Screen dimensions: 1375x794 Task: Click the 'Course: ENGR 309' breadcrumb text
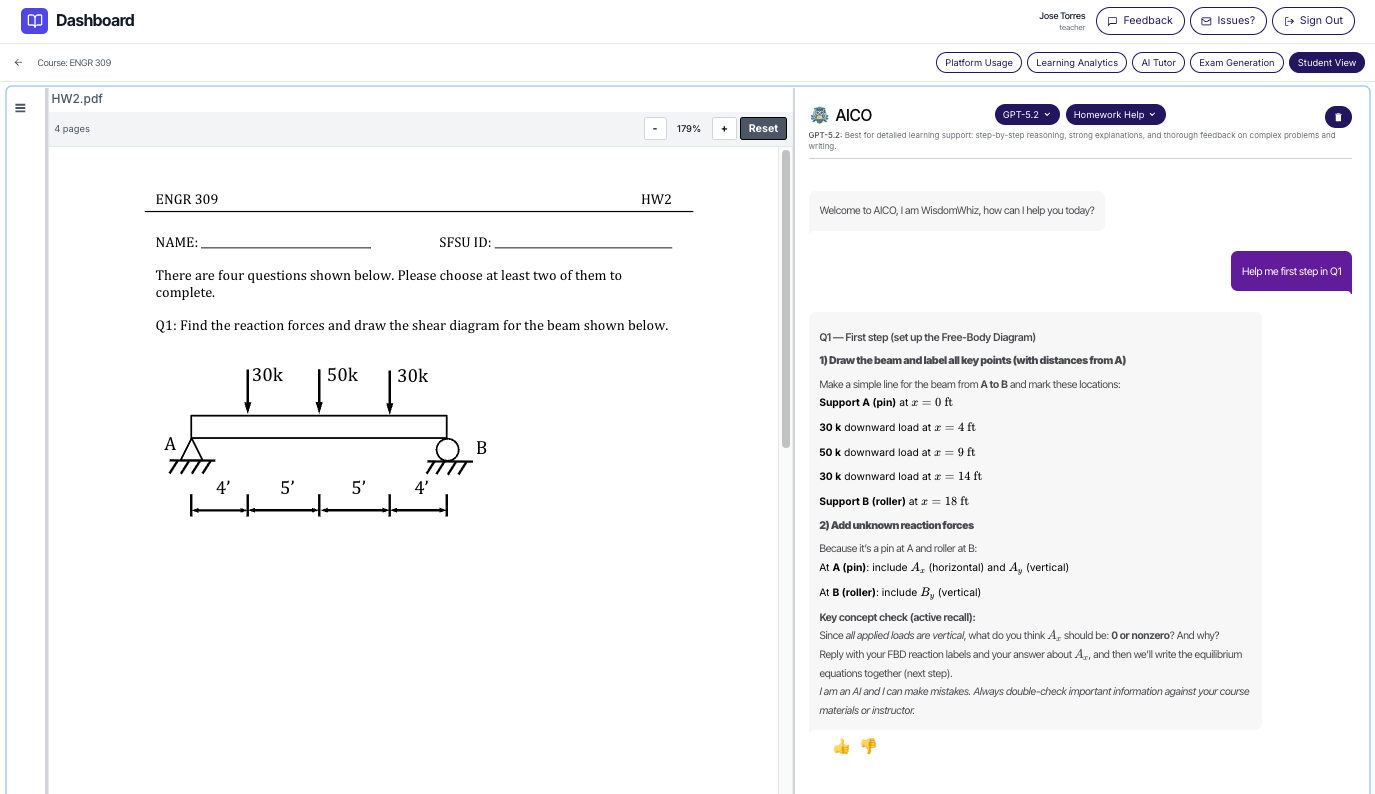click(x=74, y=63)
